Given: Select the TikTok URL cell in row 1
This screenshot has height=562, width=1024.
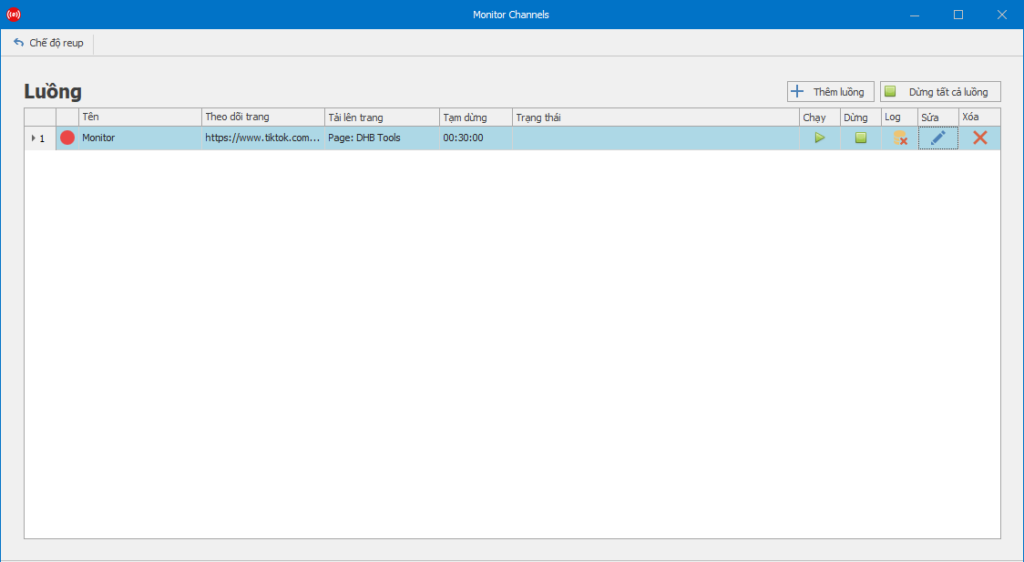Looking at the screenshot, I should click(262, 138).
